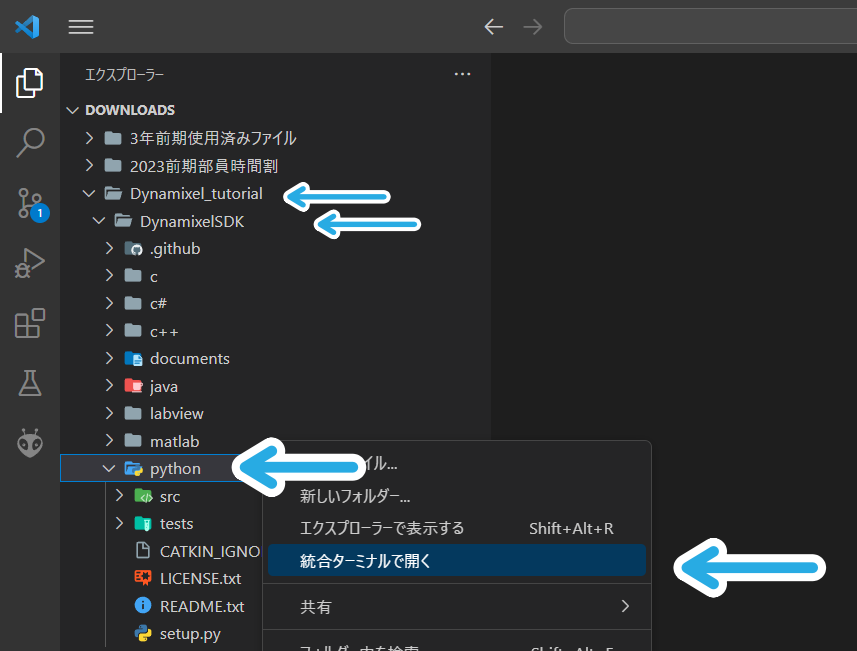The width and height of the screenshot is (857, 651).
Task: Open LICENSE.txt file
Action: [x=200, y=579]
